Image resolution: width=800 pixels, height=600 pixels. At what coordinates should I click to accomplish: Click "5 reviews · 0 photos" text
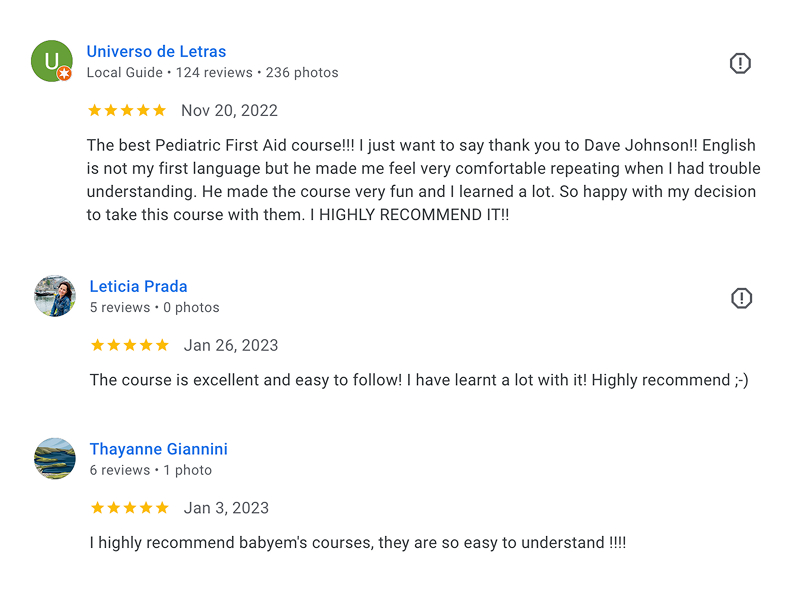(x=155, y=307)
